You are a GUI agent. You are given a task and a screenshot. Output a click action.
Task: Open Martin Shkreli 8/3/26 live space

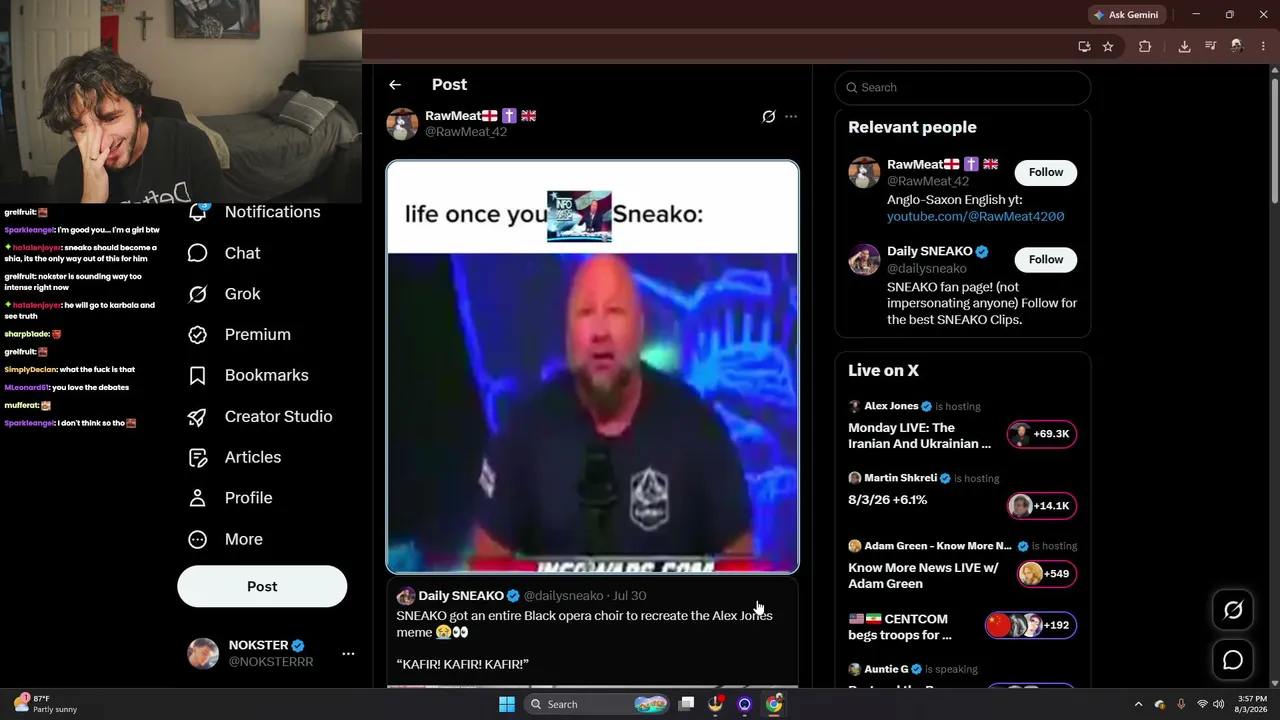pyautogui.click(x=888, y=500)
